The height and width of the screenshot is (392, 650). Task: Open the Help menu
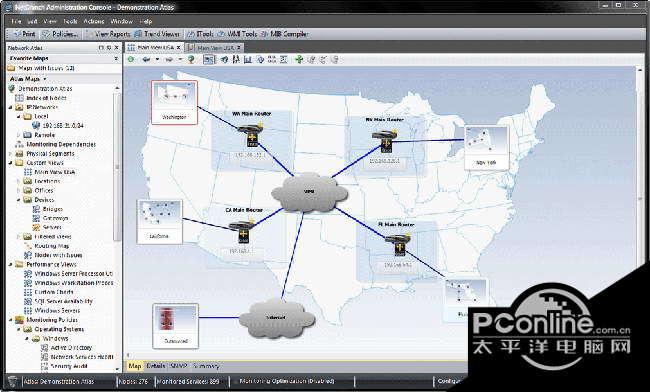[146, 21]
